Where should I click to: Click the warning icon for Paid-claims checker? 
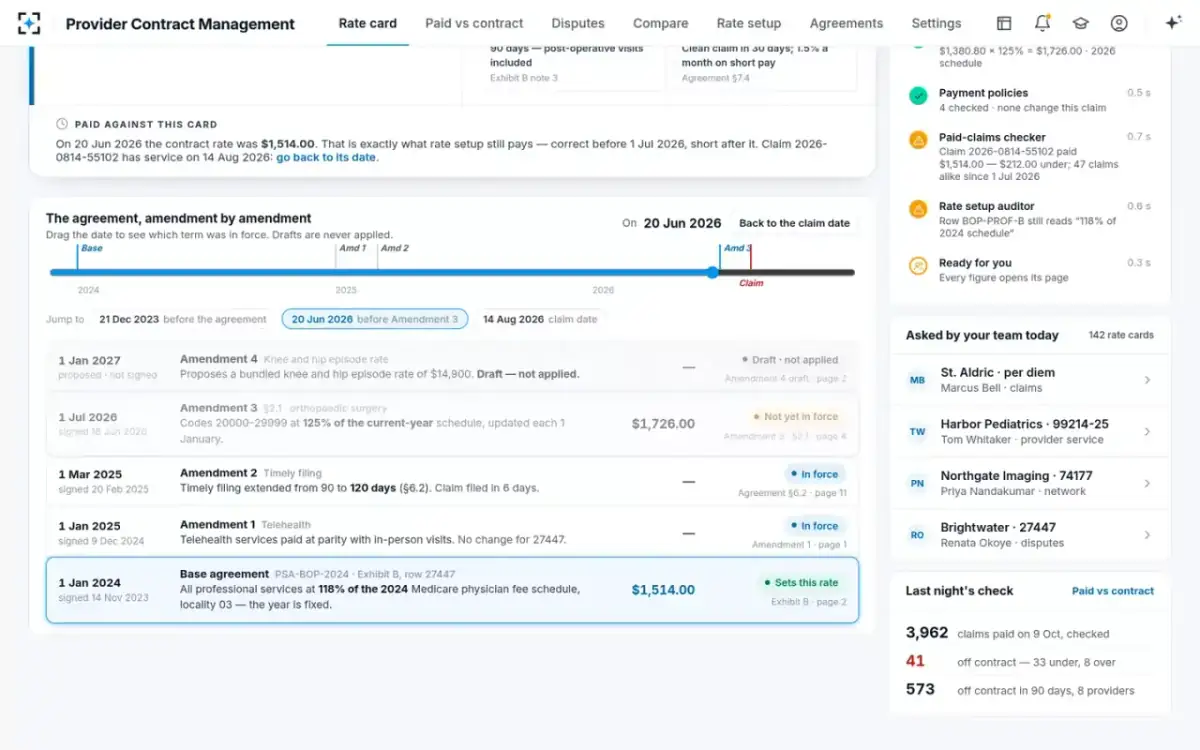coord(918,141)
